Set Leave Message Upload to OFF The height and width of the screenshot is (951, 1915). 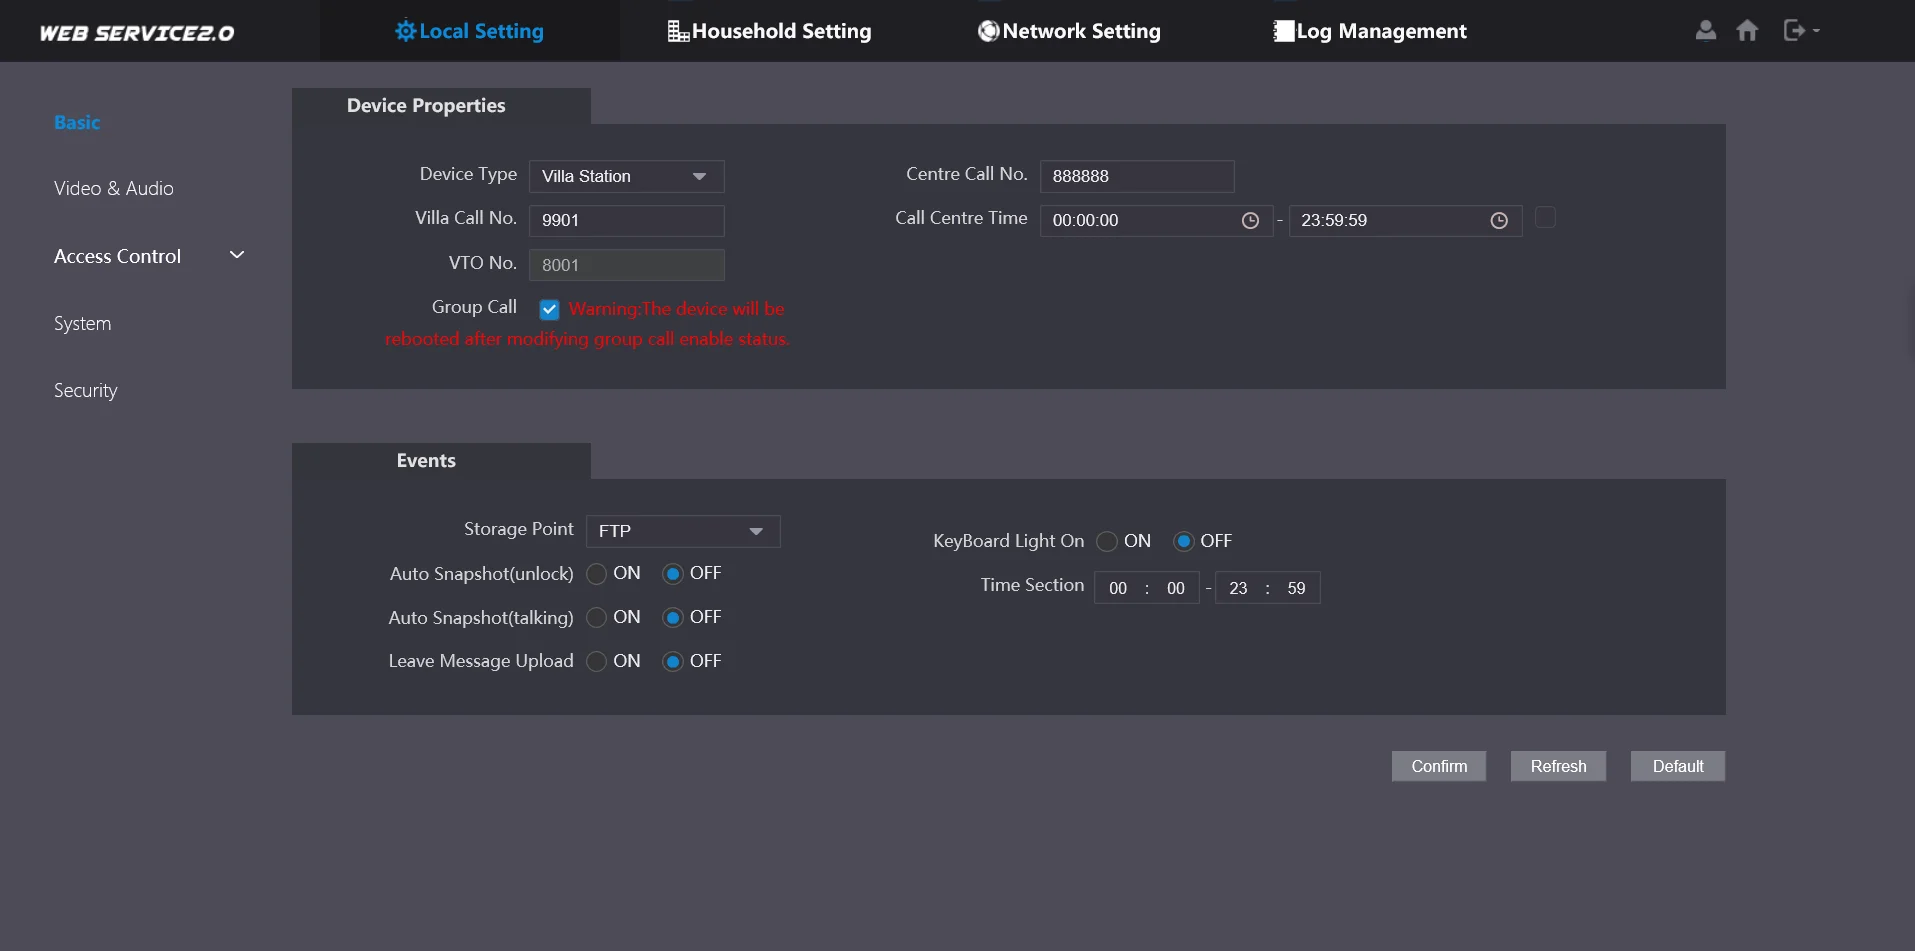[x=673, y=662]
